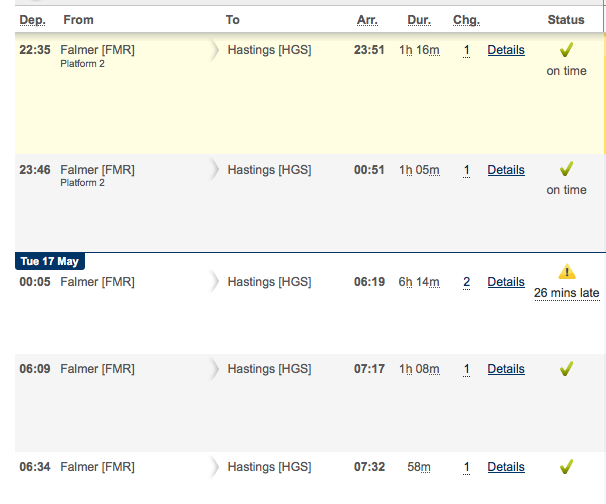Click the 1 change link for 22:35 train

point(466,50)
